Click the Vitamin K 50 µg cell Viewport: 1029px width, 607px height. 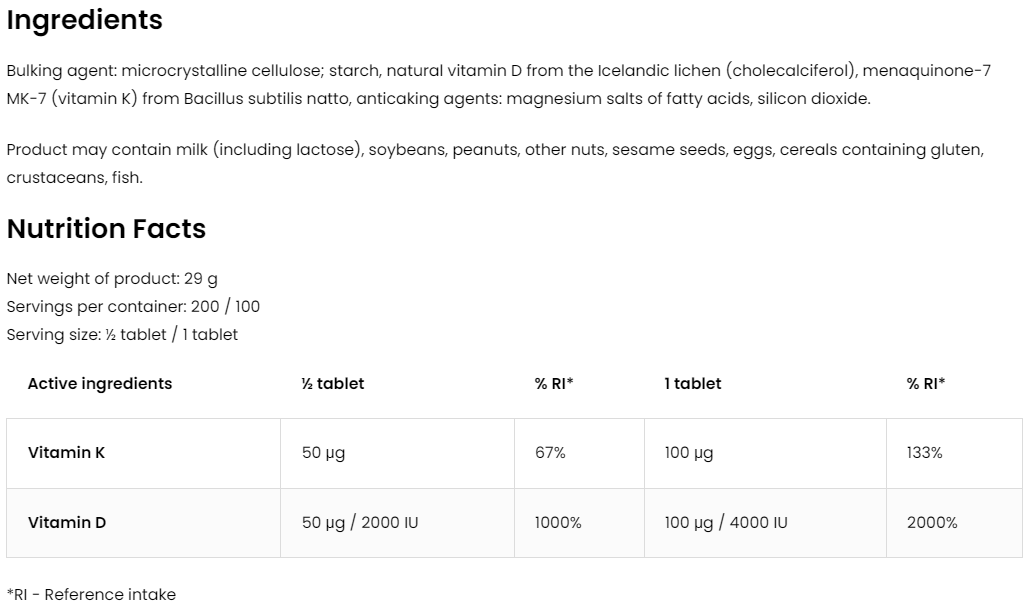[x=323, y=453]
